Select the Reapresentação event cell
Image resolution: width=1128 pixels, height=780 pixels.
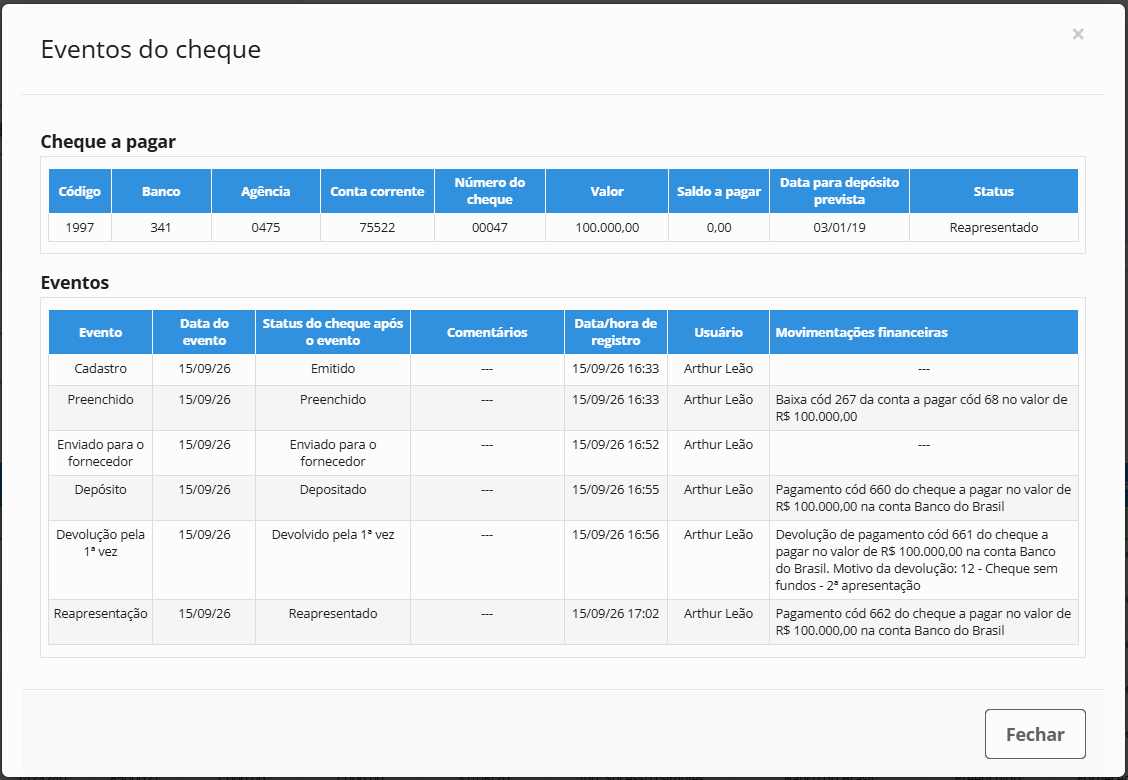pos(101,614)
